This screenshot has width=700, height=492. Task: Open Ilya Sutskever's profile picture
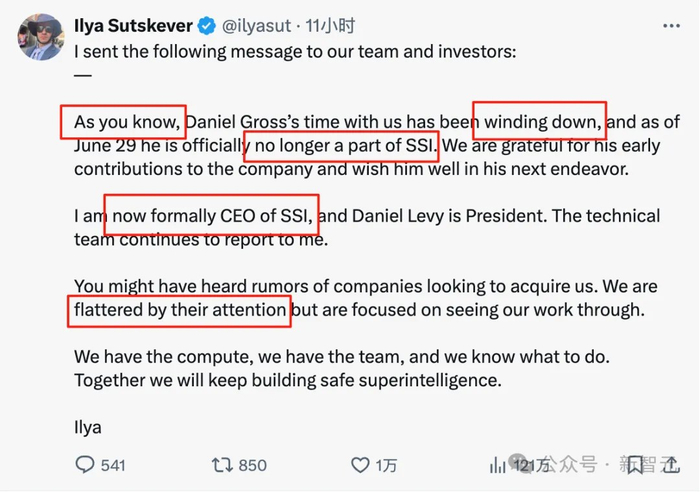pos(41,37)
